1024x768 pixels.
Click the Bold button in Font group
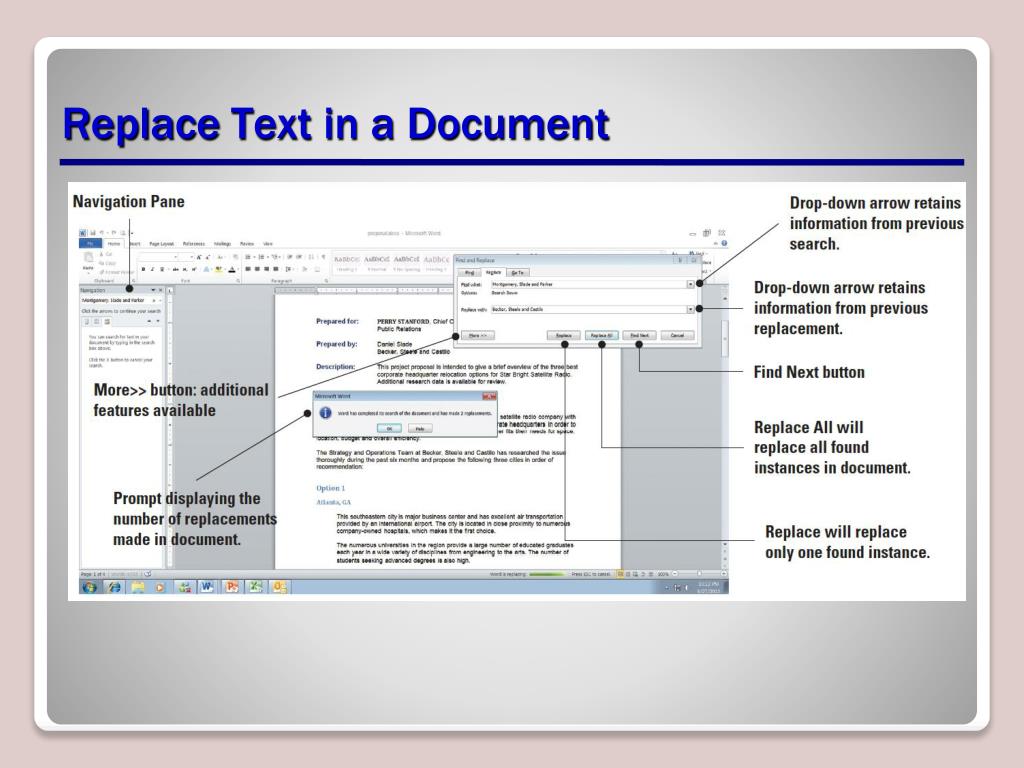point(143,269)
